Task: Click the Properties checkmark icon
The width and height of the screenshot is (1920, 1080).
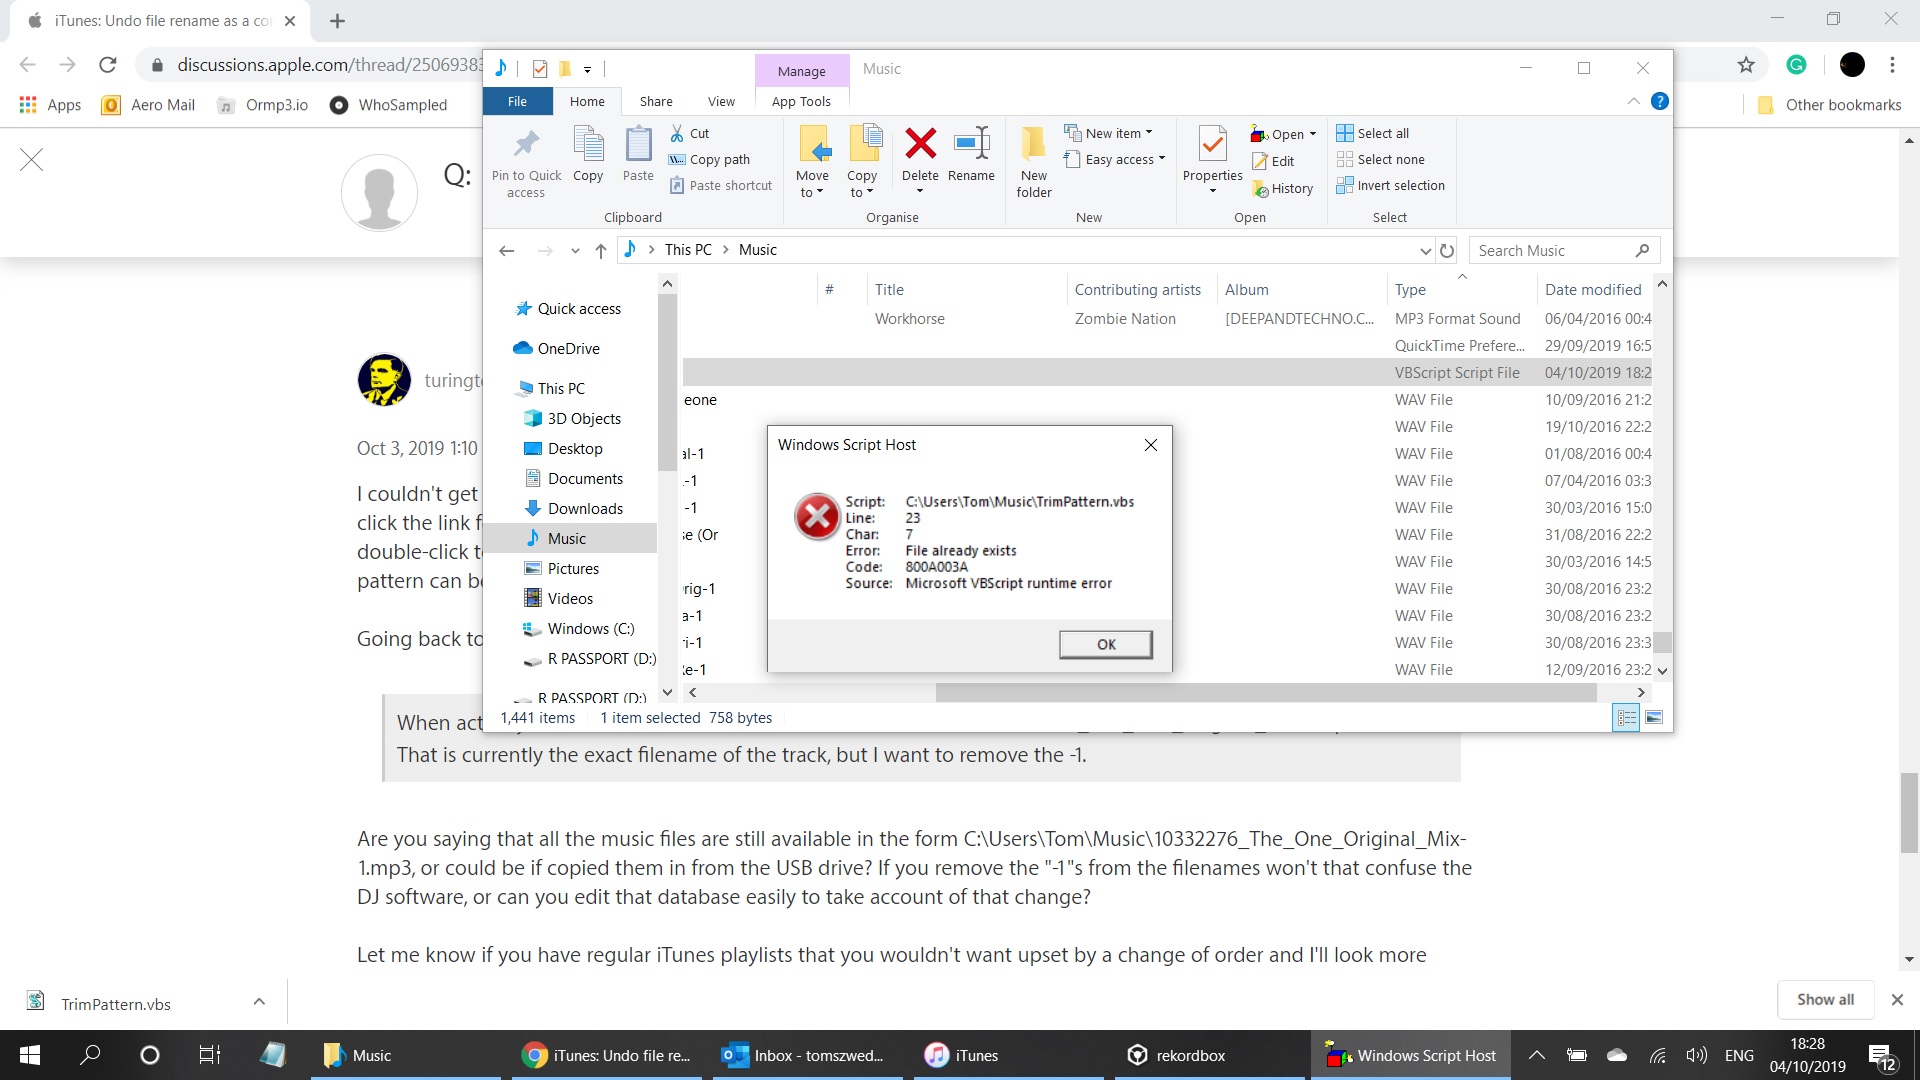Action: coord(1212,145)
